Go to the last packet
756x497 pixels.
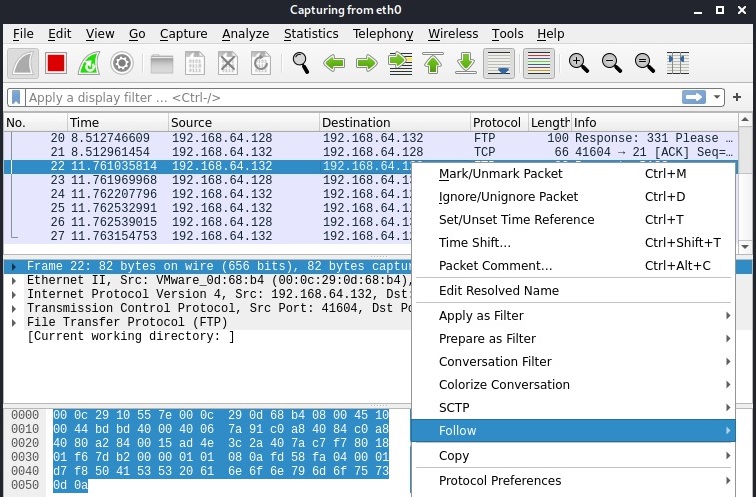466,63
